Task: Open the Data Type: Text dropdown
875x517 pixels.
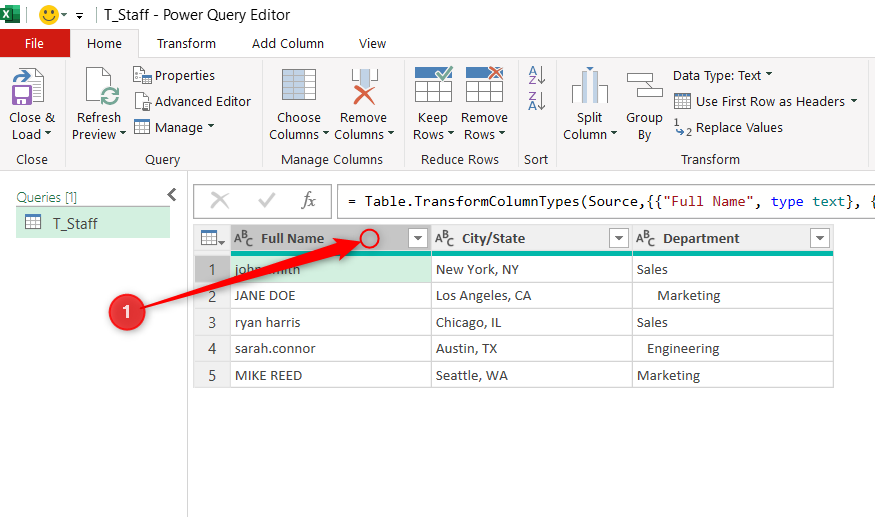Action: click(723, 75)
